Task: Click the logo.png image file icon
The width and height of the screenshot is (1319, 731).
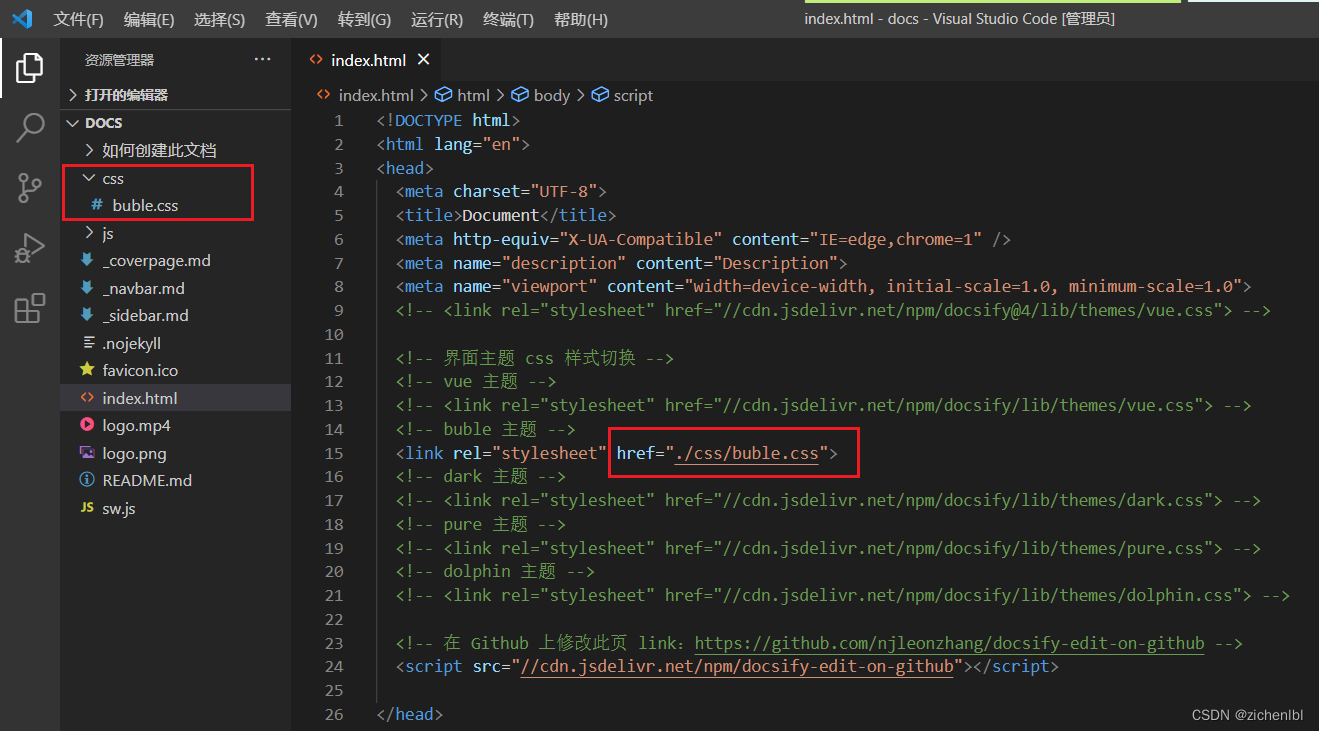Action: tap(87, 453)
